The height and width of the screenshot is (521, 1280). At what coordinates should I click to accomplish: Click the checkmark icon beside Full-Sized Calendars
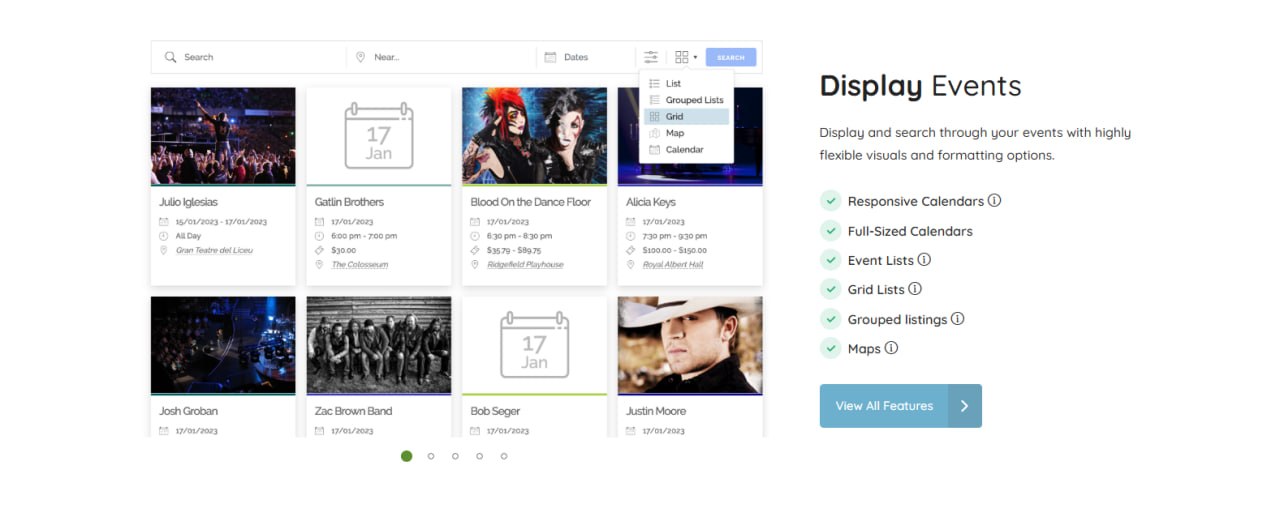click(830, 230)
